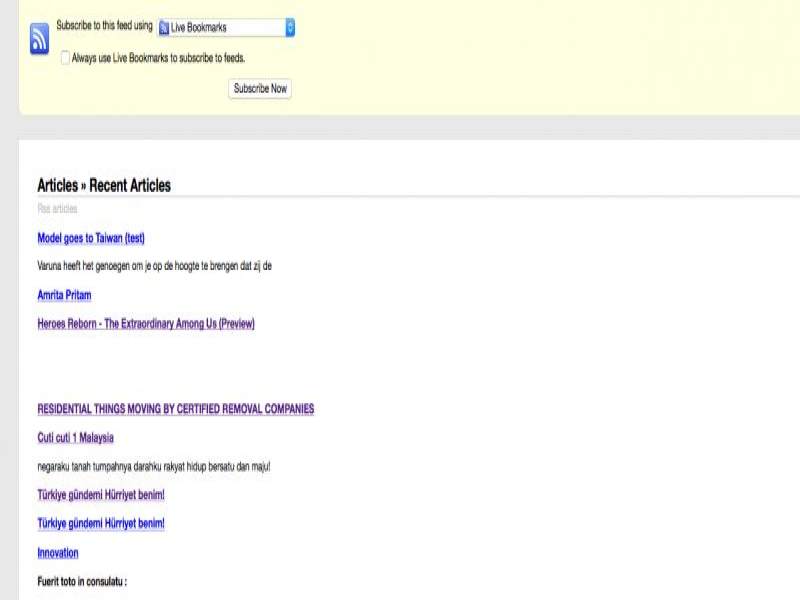Screen dimensions: 800x600
Task: Follow the Innovation article link
Action: [x=58, y=553]
